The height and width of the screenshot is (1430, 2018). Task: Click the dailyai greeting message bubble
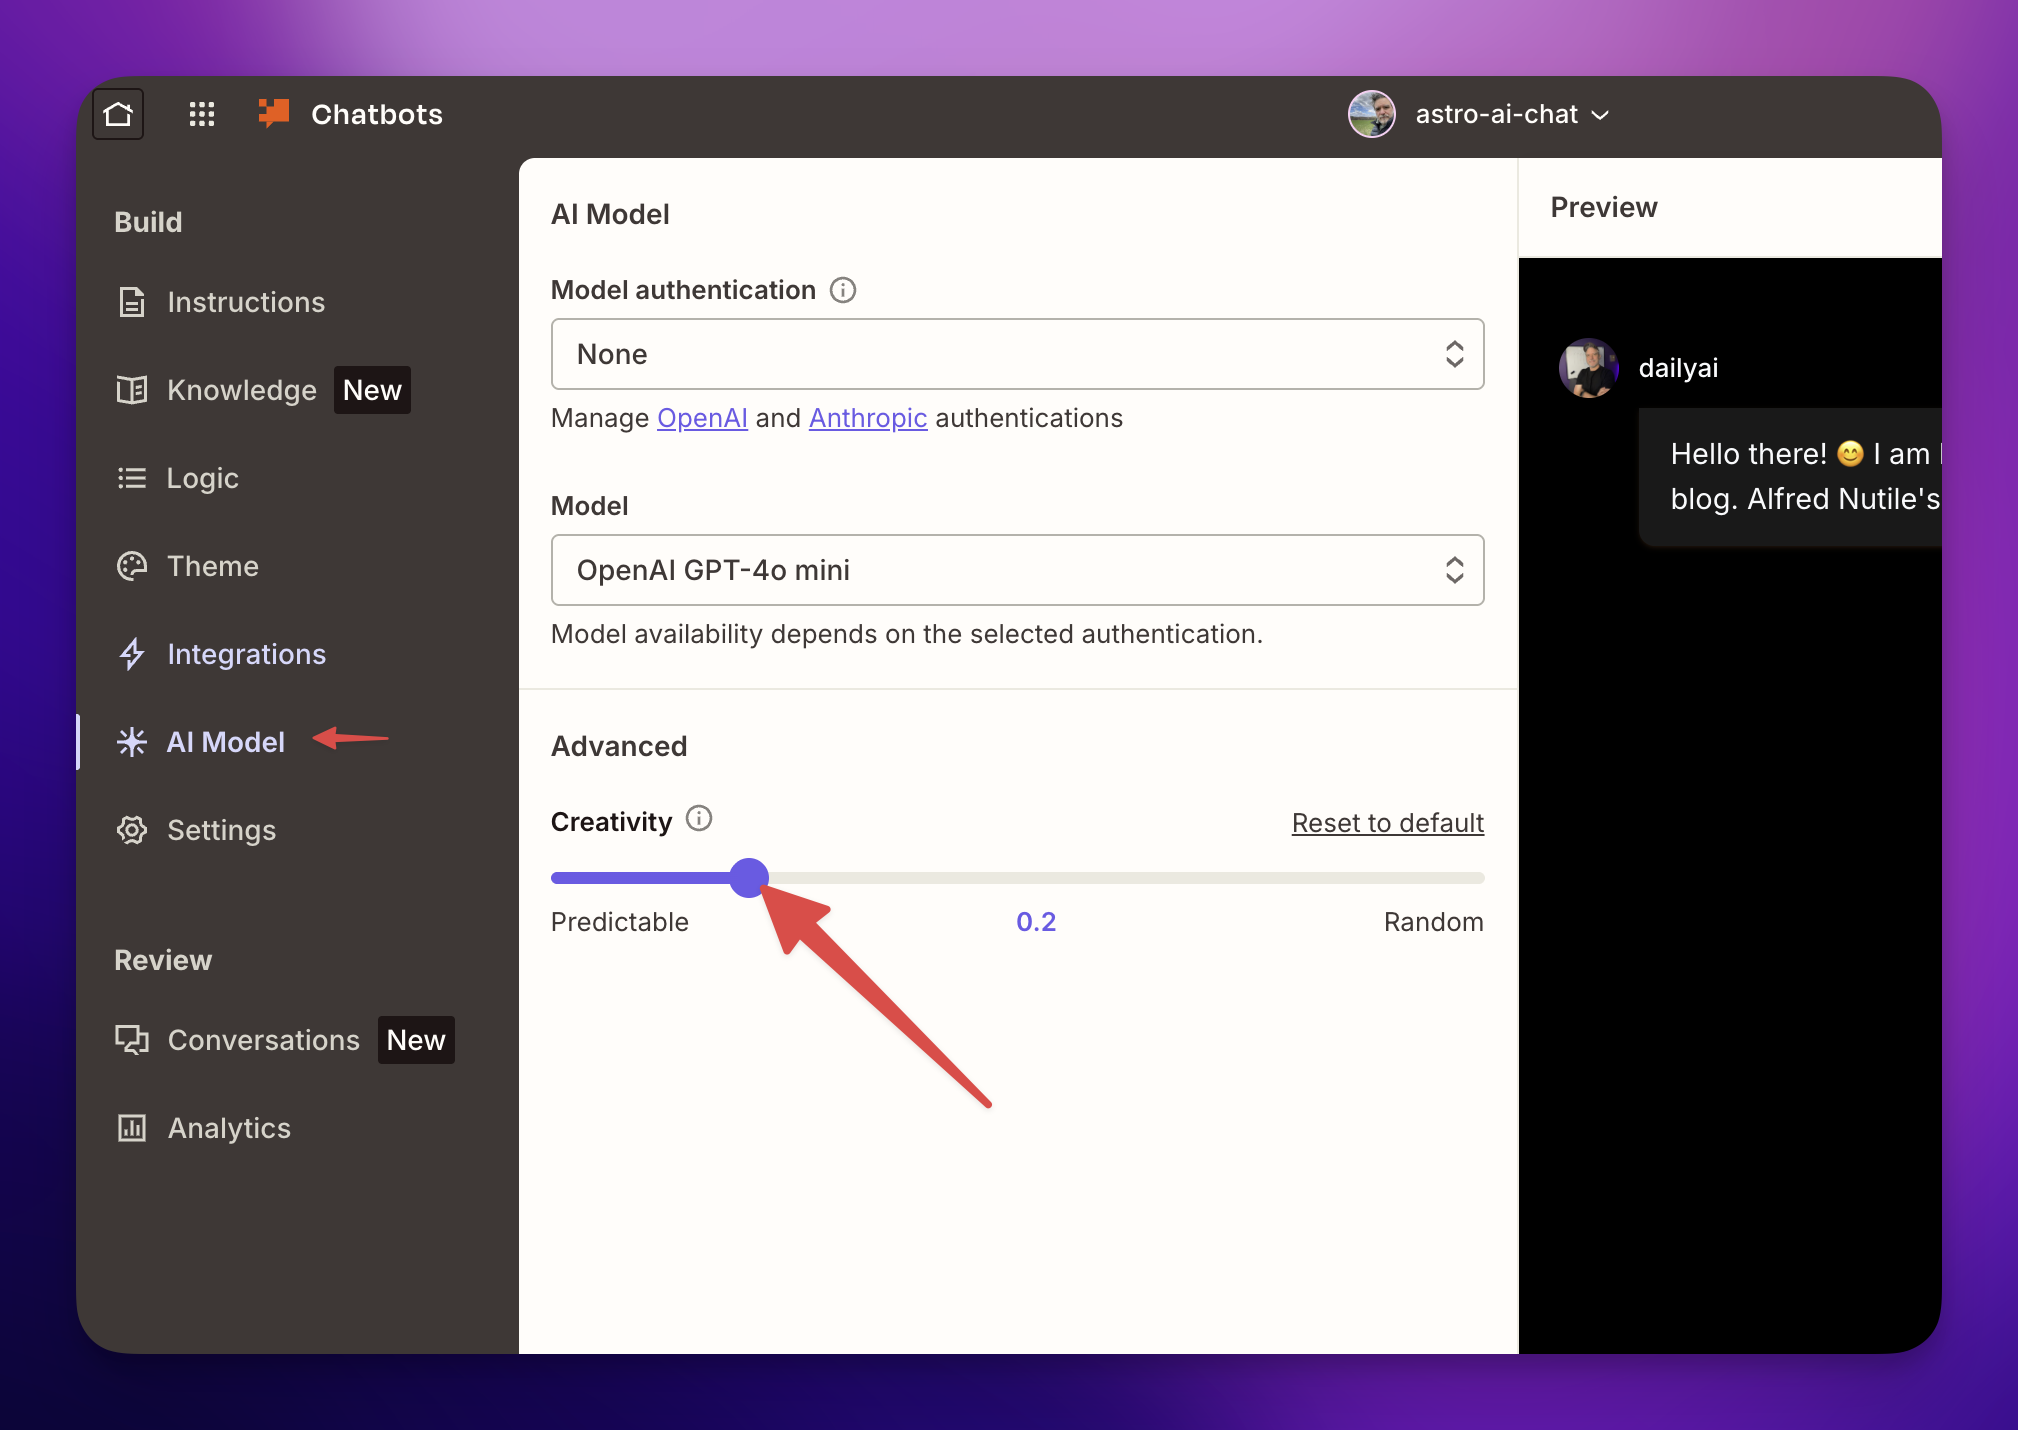coord(1790,477)
